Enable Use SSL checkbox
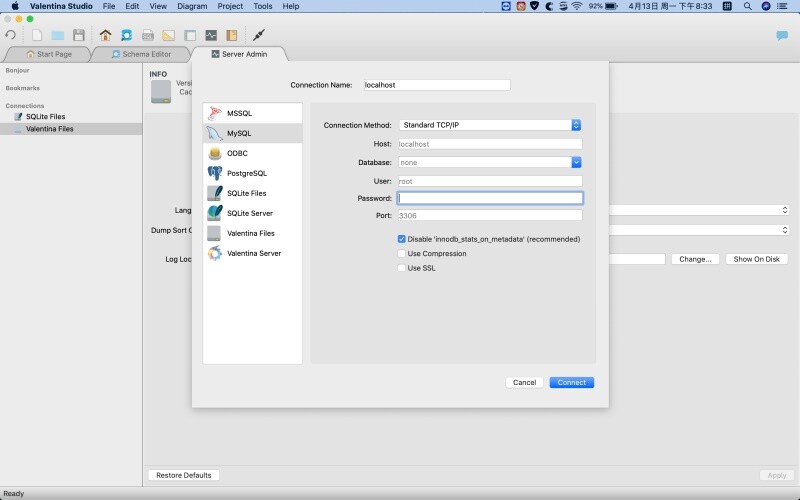Image resolution: width=800 pixels, height=500 pixels. pyautogui.click(x=402, y=267)
